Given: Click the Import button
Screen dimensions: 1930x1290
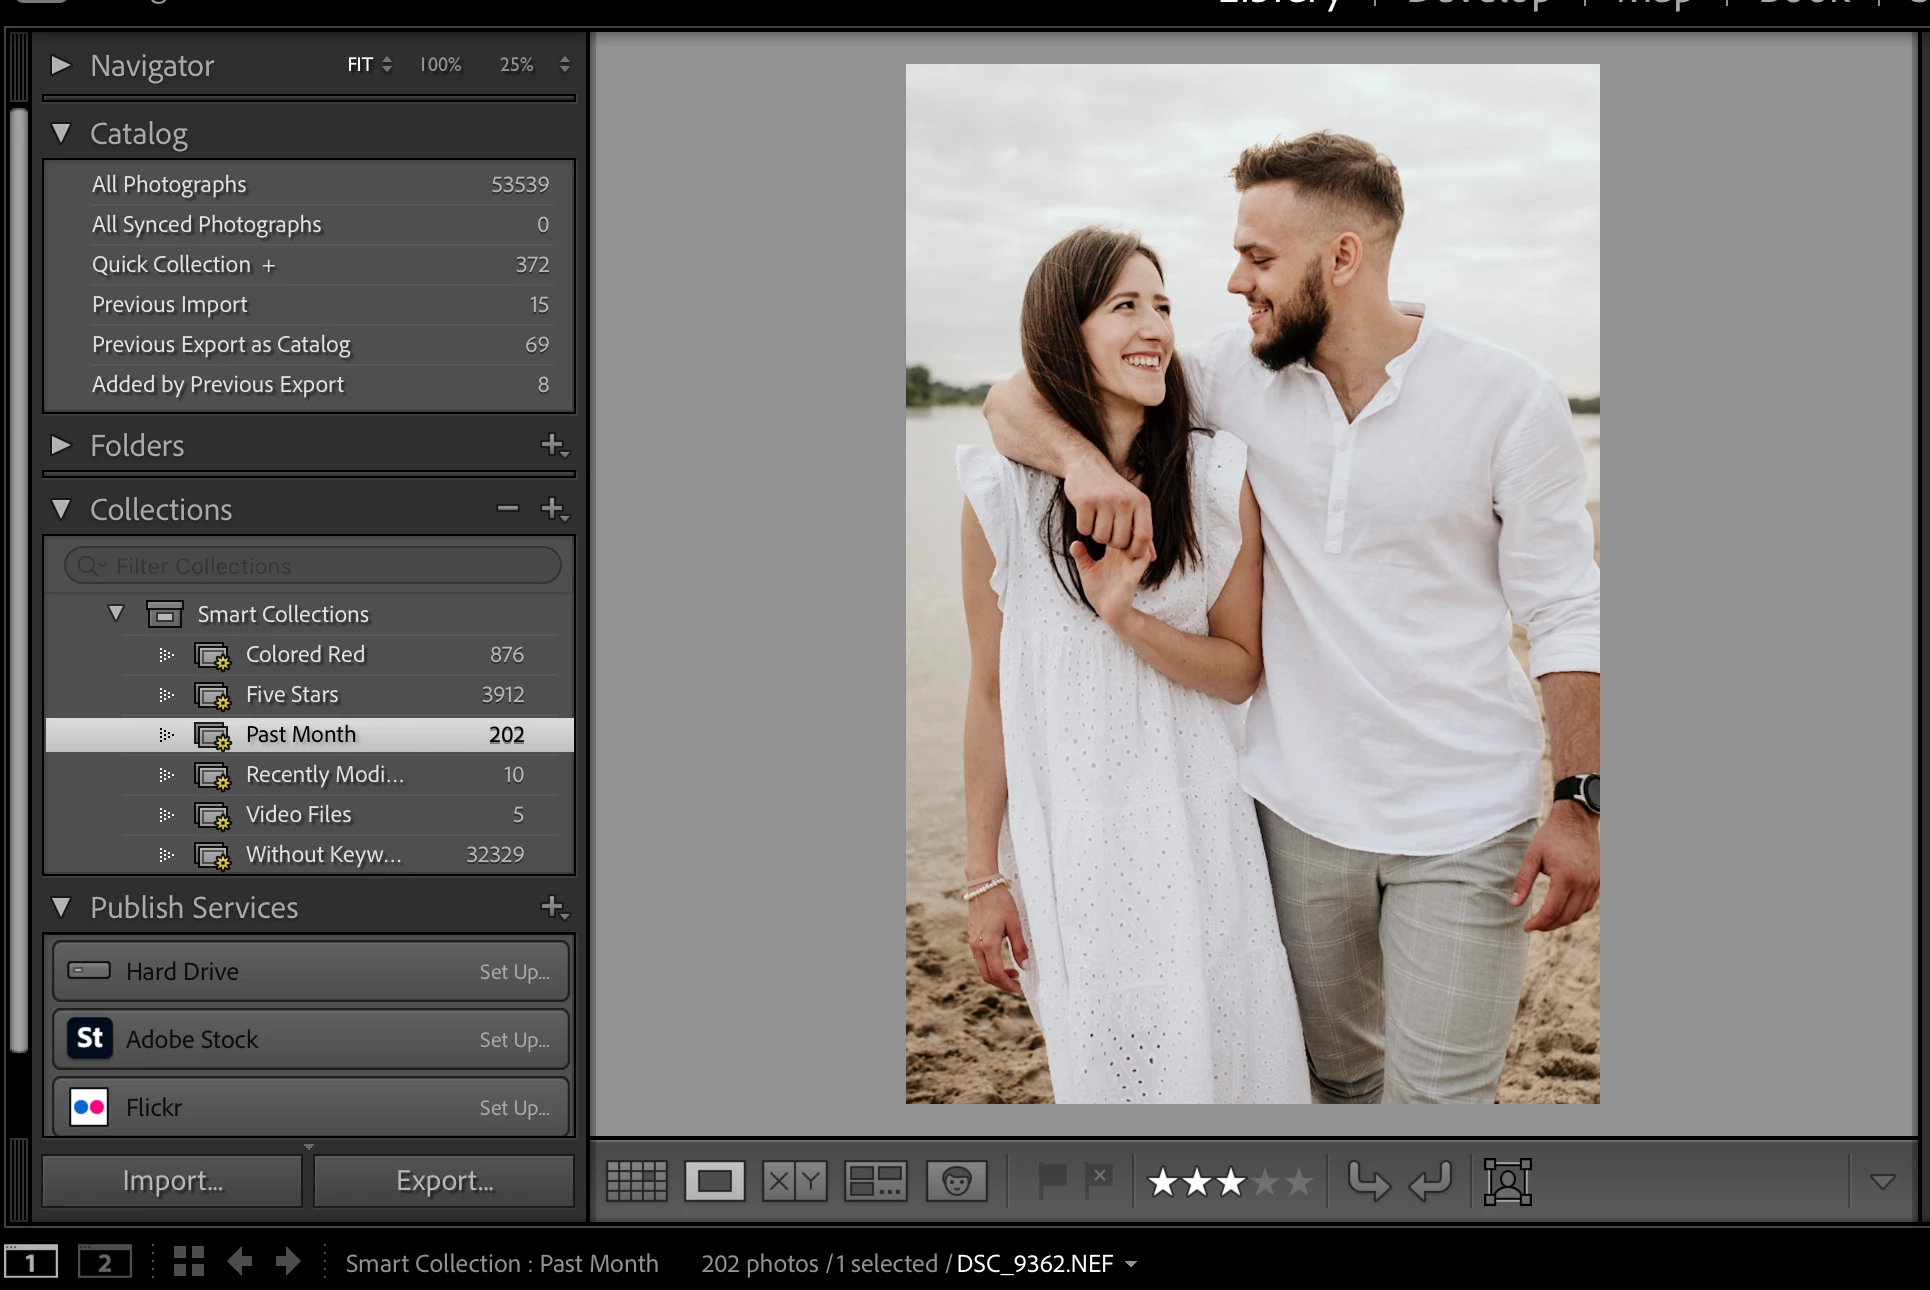Looking at the screenshot, I should point(172,1181).
